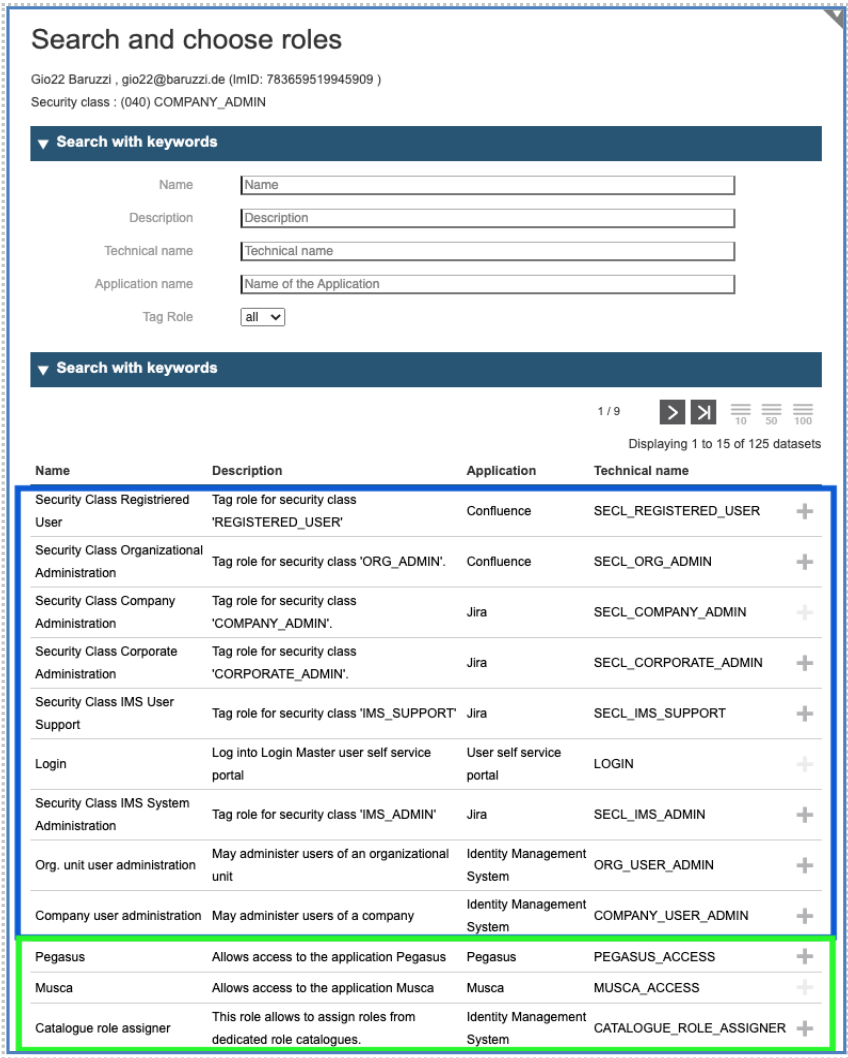Image resolution: width=848 pixels, height=1058 pixels.
Task: Collapse the upper Search with keywords section
Action: point(43,146)
